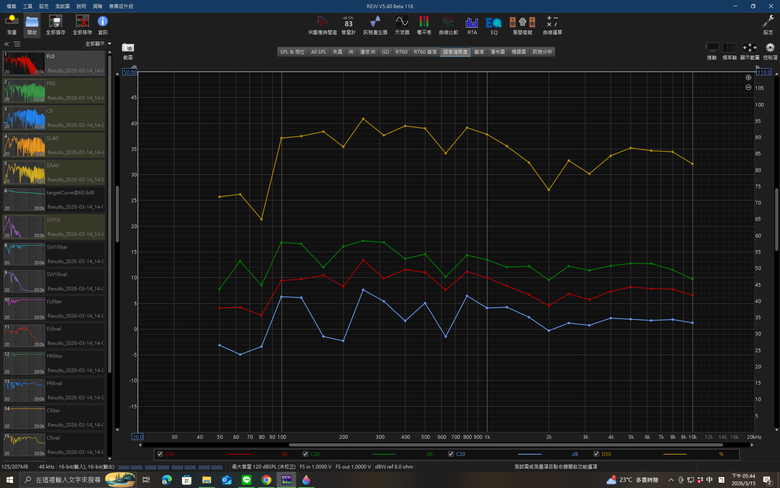
Task: Open the EQ tool icon
Action: click(493, 25)
